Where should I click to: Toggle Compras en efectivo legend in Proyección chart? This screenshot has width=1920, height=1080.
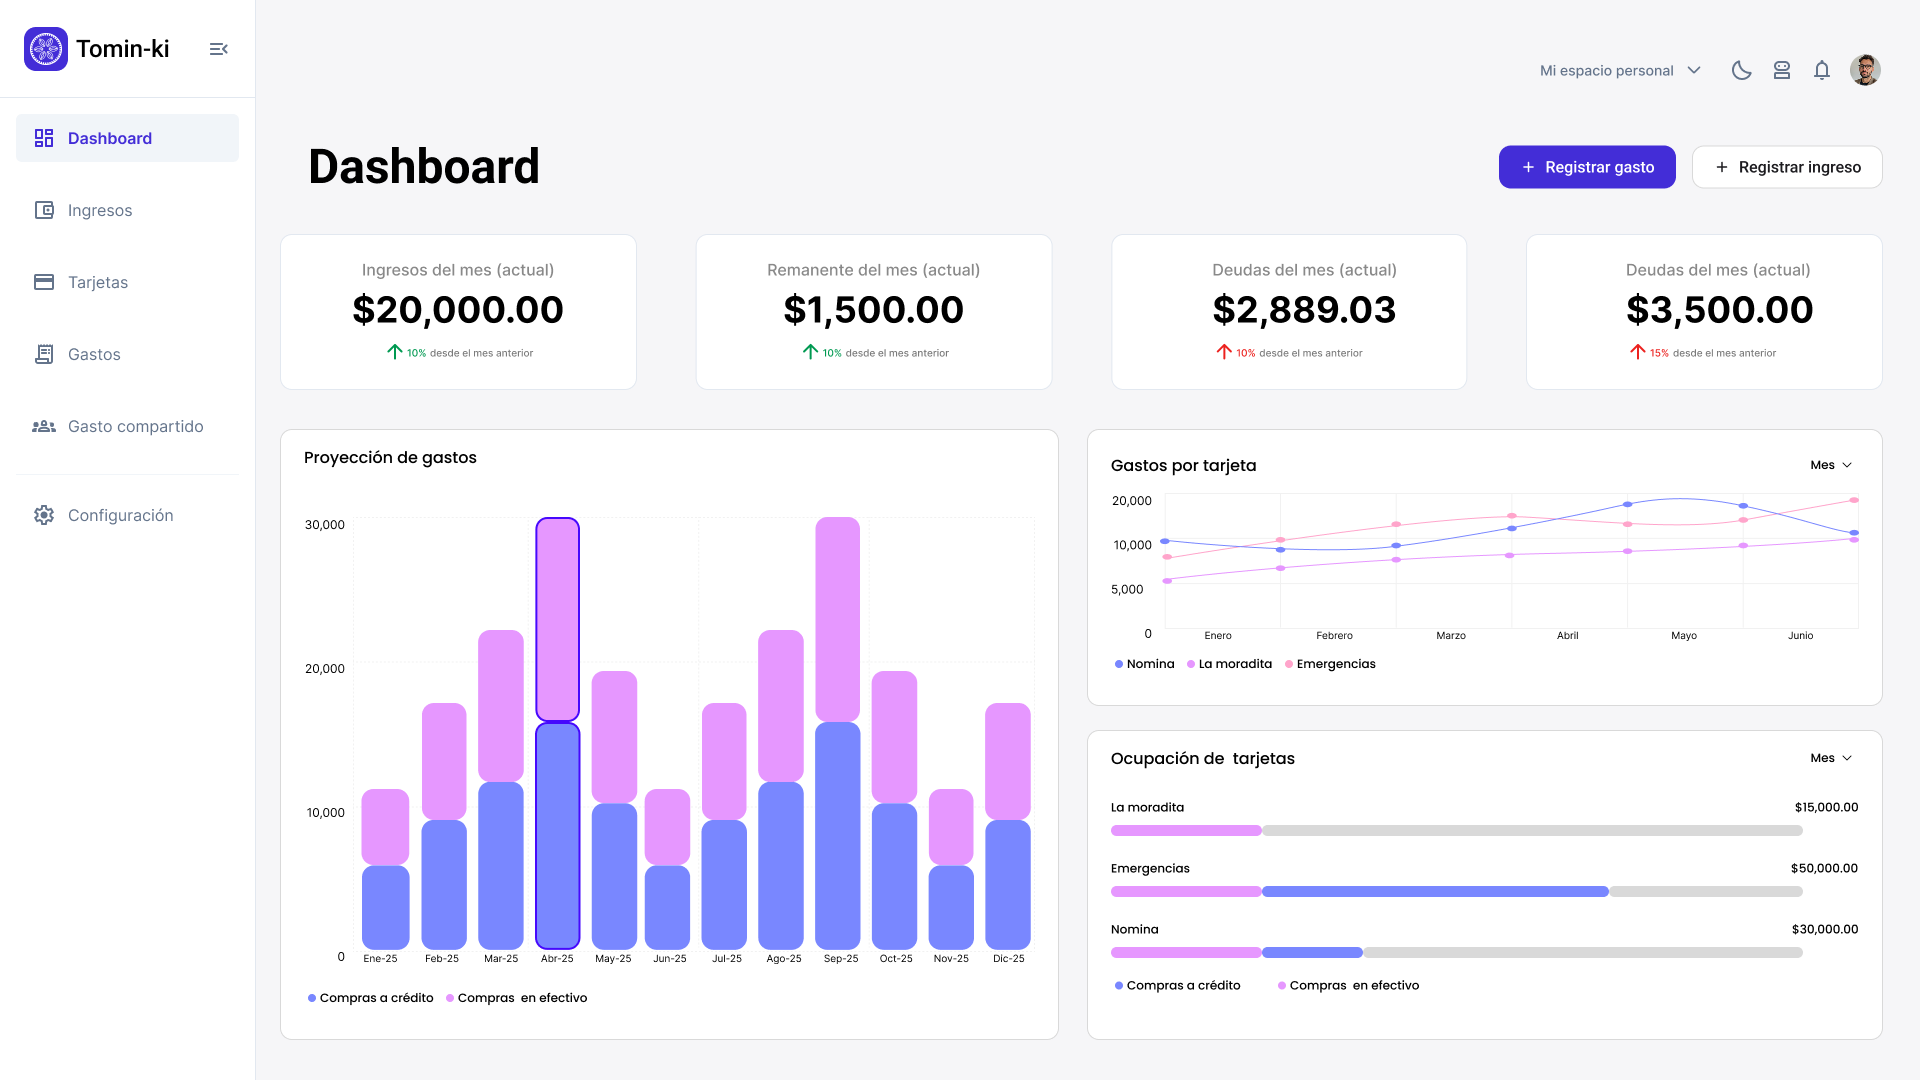pos(517,998)
